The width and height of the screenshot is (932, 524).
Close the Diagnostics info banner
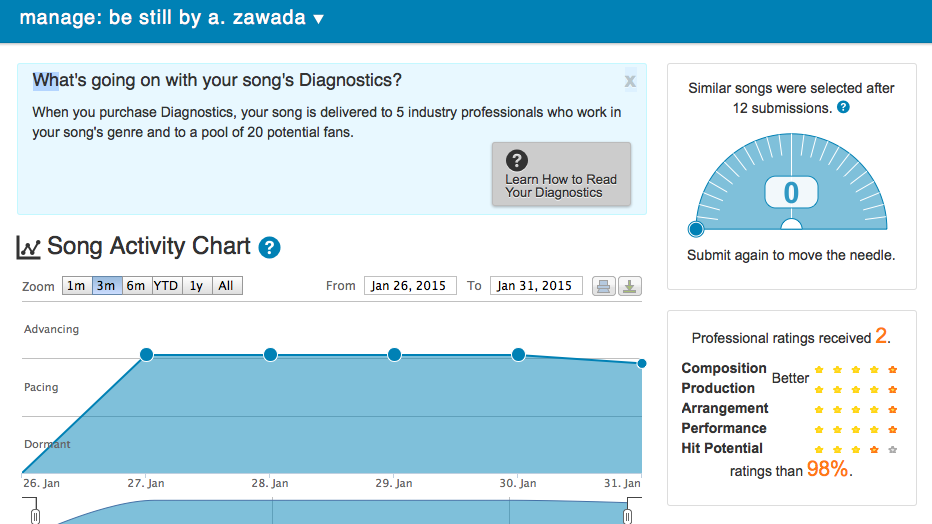click(630, 81)
